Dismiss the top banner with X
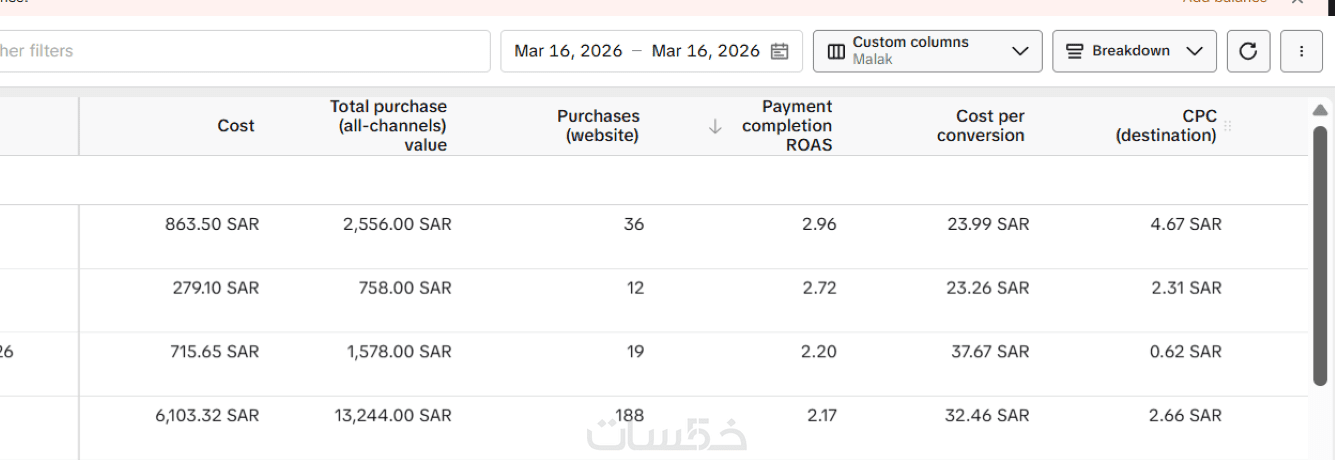1335x460 pixels. (1298, 2)
